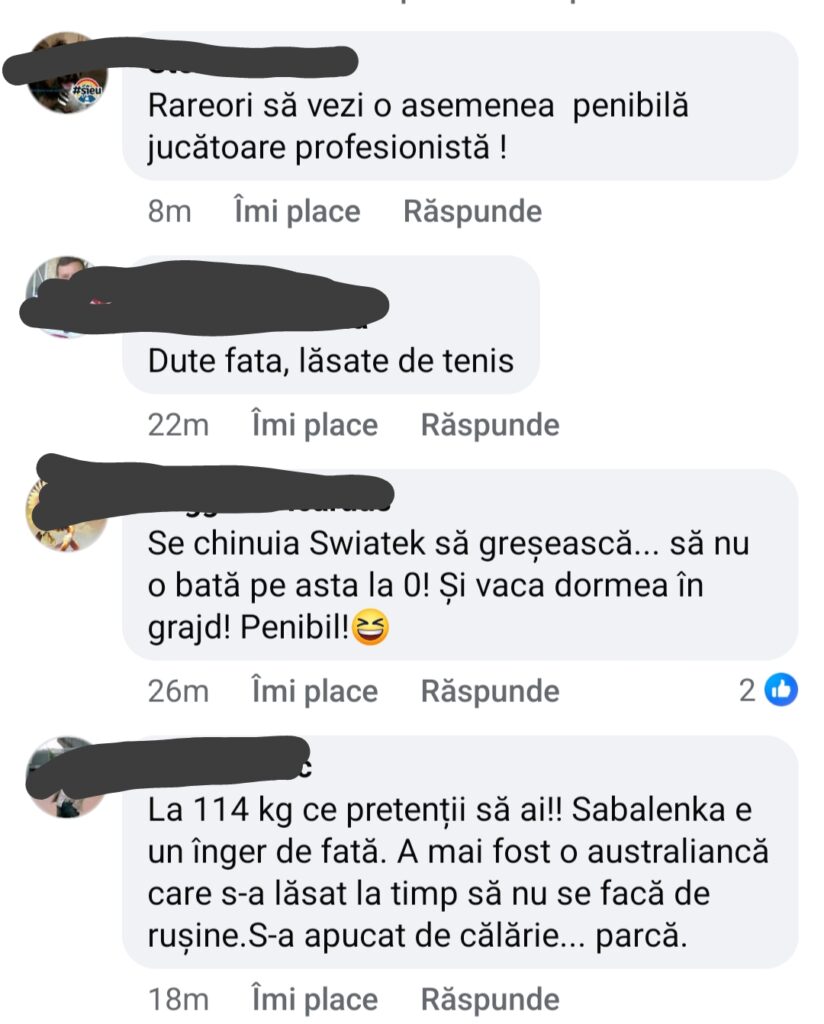The height and width of the screenshot is (1024, 824).
Task: Click the 18m timestamp
Action: [x=178, y=999]
